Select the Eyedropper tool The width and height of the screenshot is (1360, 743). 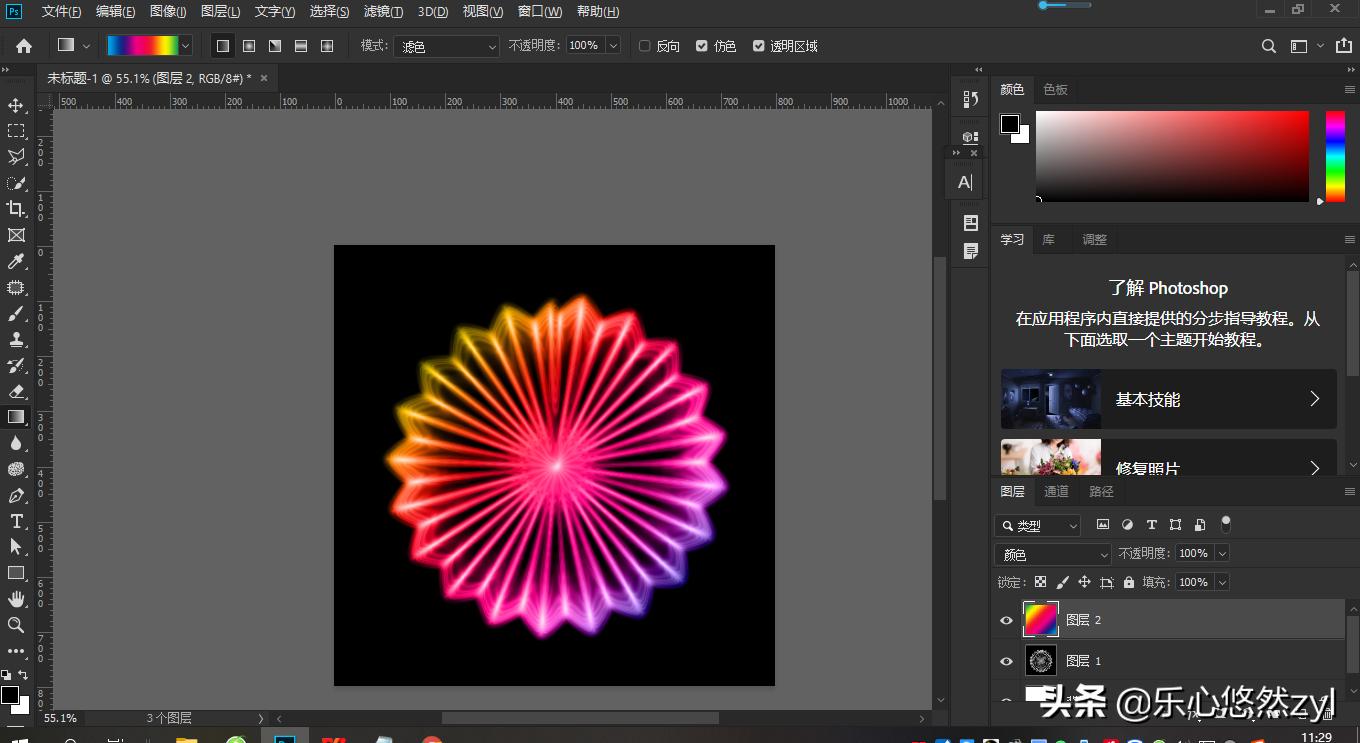click(16, 262)
